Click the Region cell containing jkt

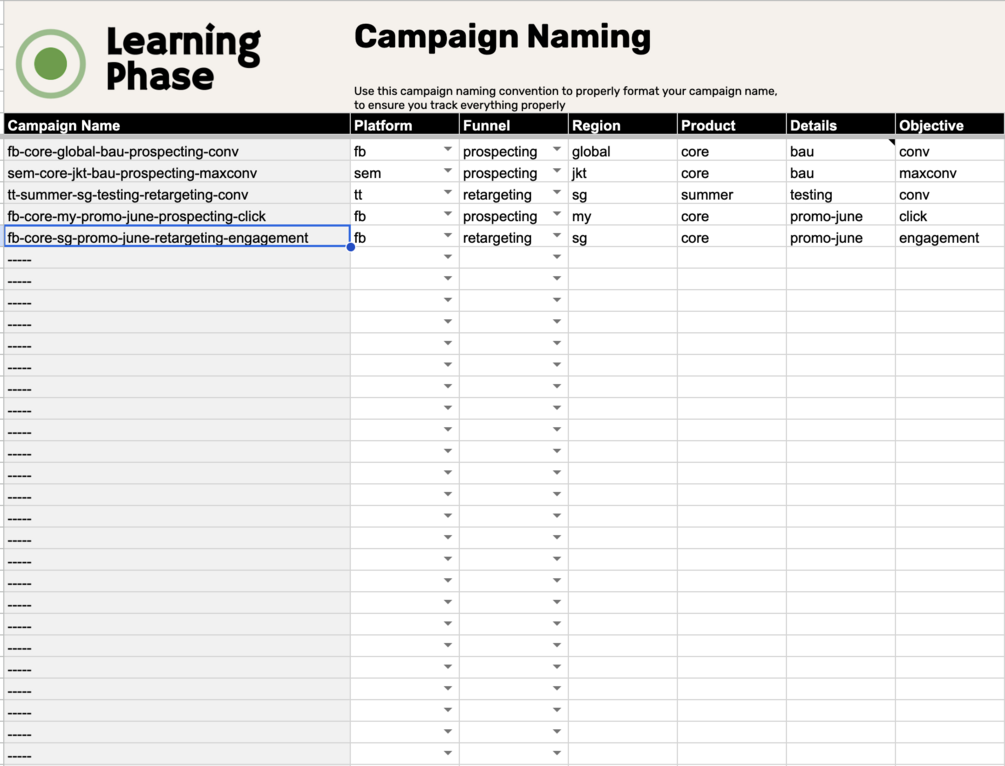click(x=622, y=173)
